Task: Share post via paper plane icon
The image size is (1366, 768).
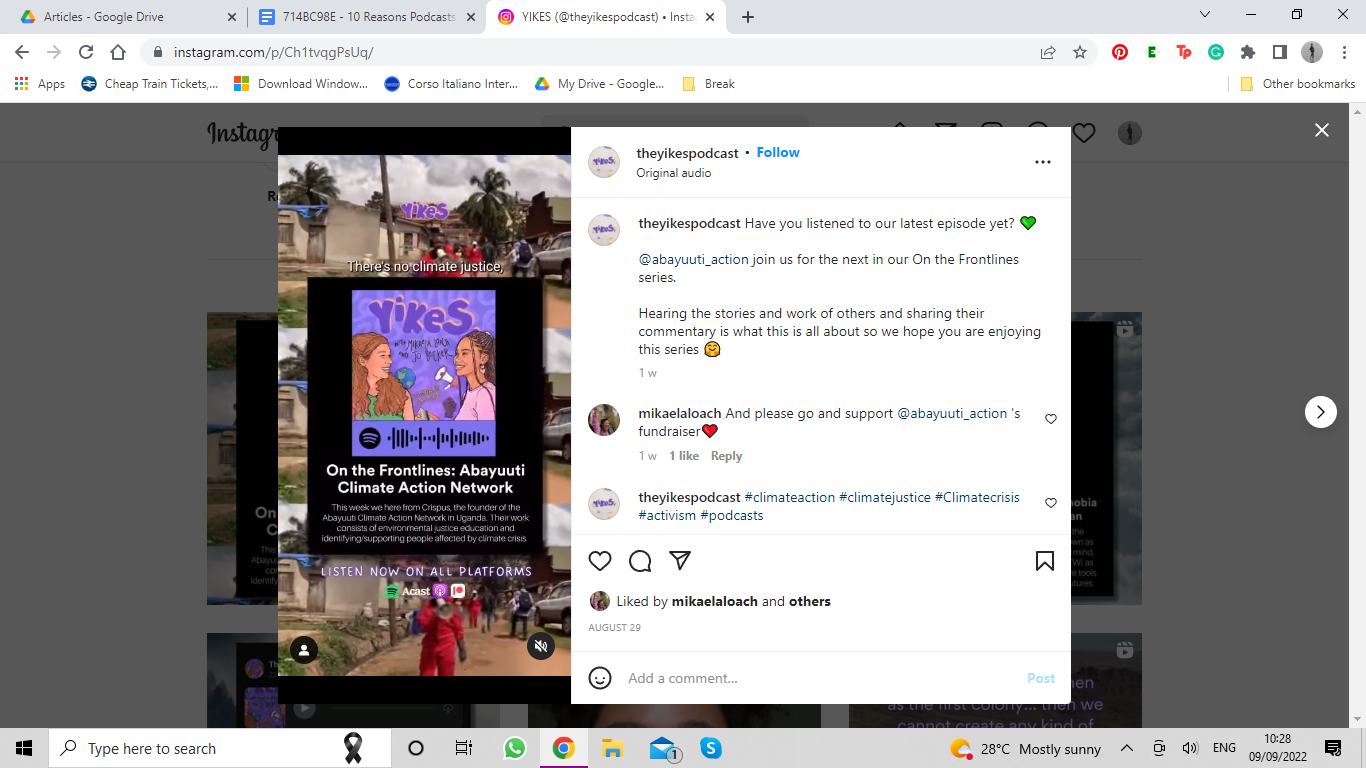Action: tap(680, 561)
